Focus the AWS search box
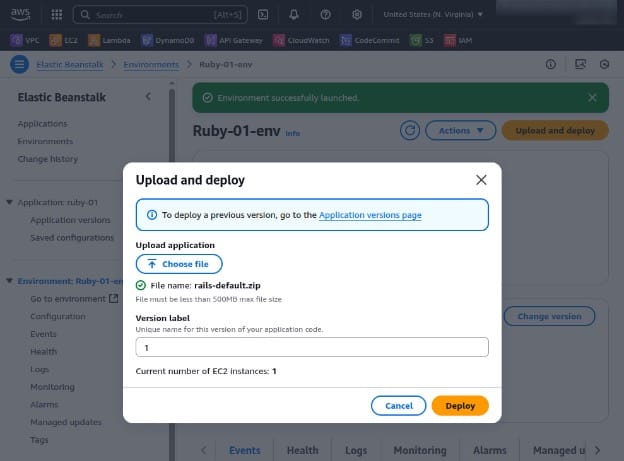 coord(160,15)
